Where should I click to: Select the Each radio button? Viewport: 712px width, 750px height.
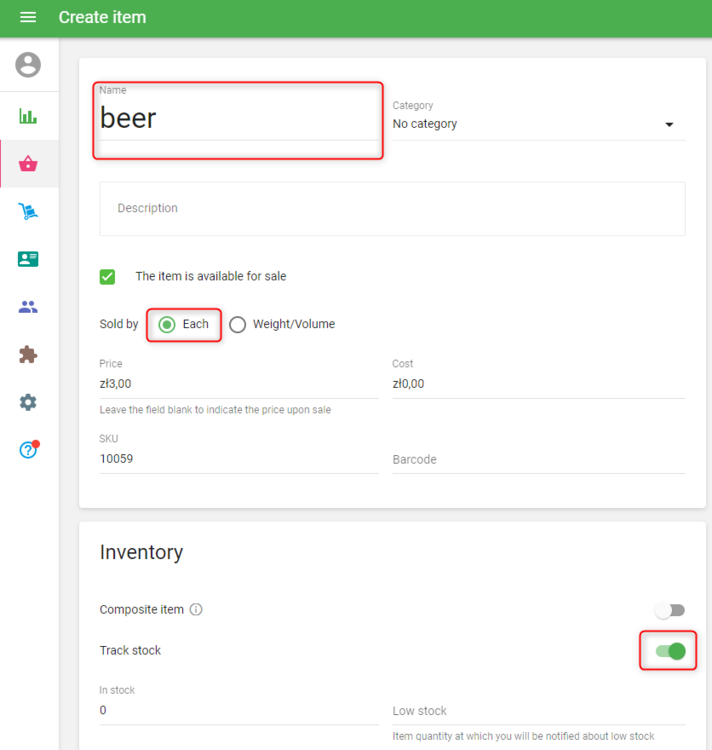(x=167, y=325)
